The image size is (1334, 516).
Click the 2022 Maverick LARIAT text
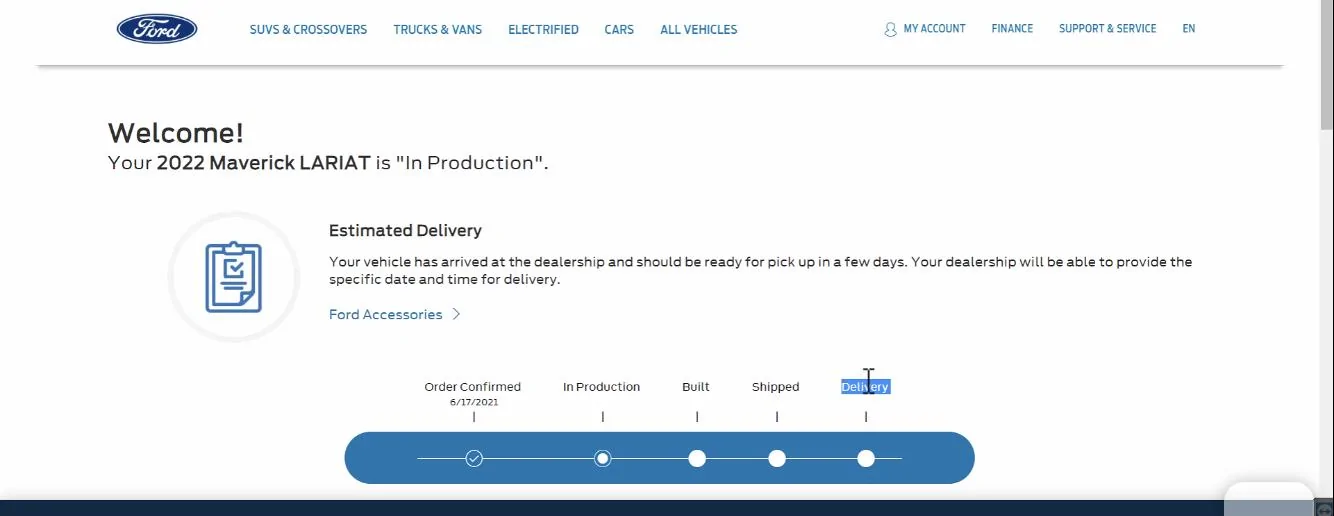[x=264, y=163]
